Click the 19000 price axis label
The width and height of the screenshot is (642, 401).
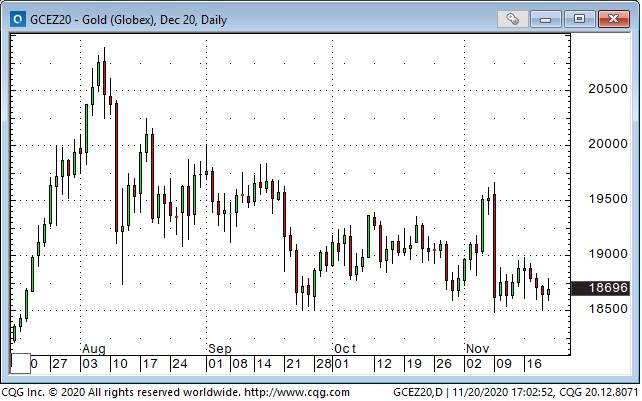click(608, 254)
